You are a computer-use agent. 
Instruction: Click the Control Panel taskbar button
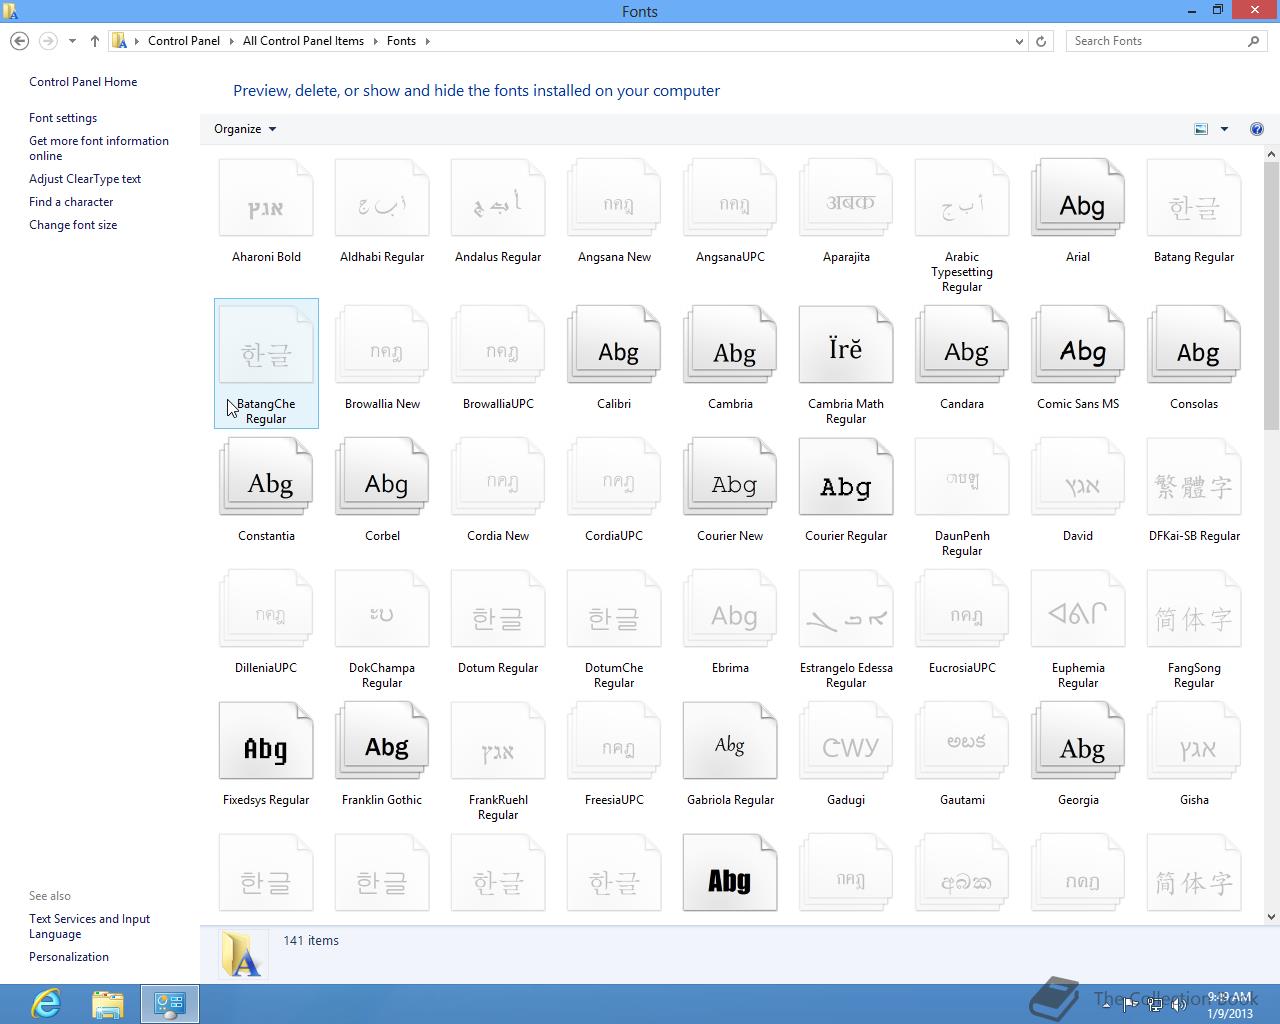[x=170, y=1004]
